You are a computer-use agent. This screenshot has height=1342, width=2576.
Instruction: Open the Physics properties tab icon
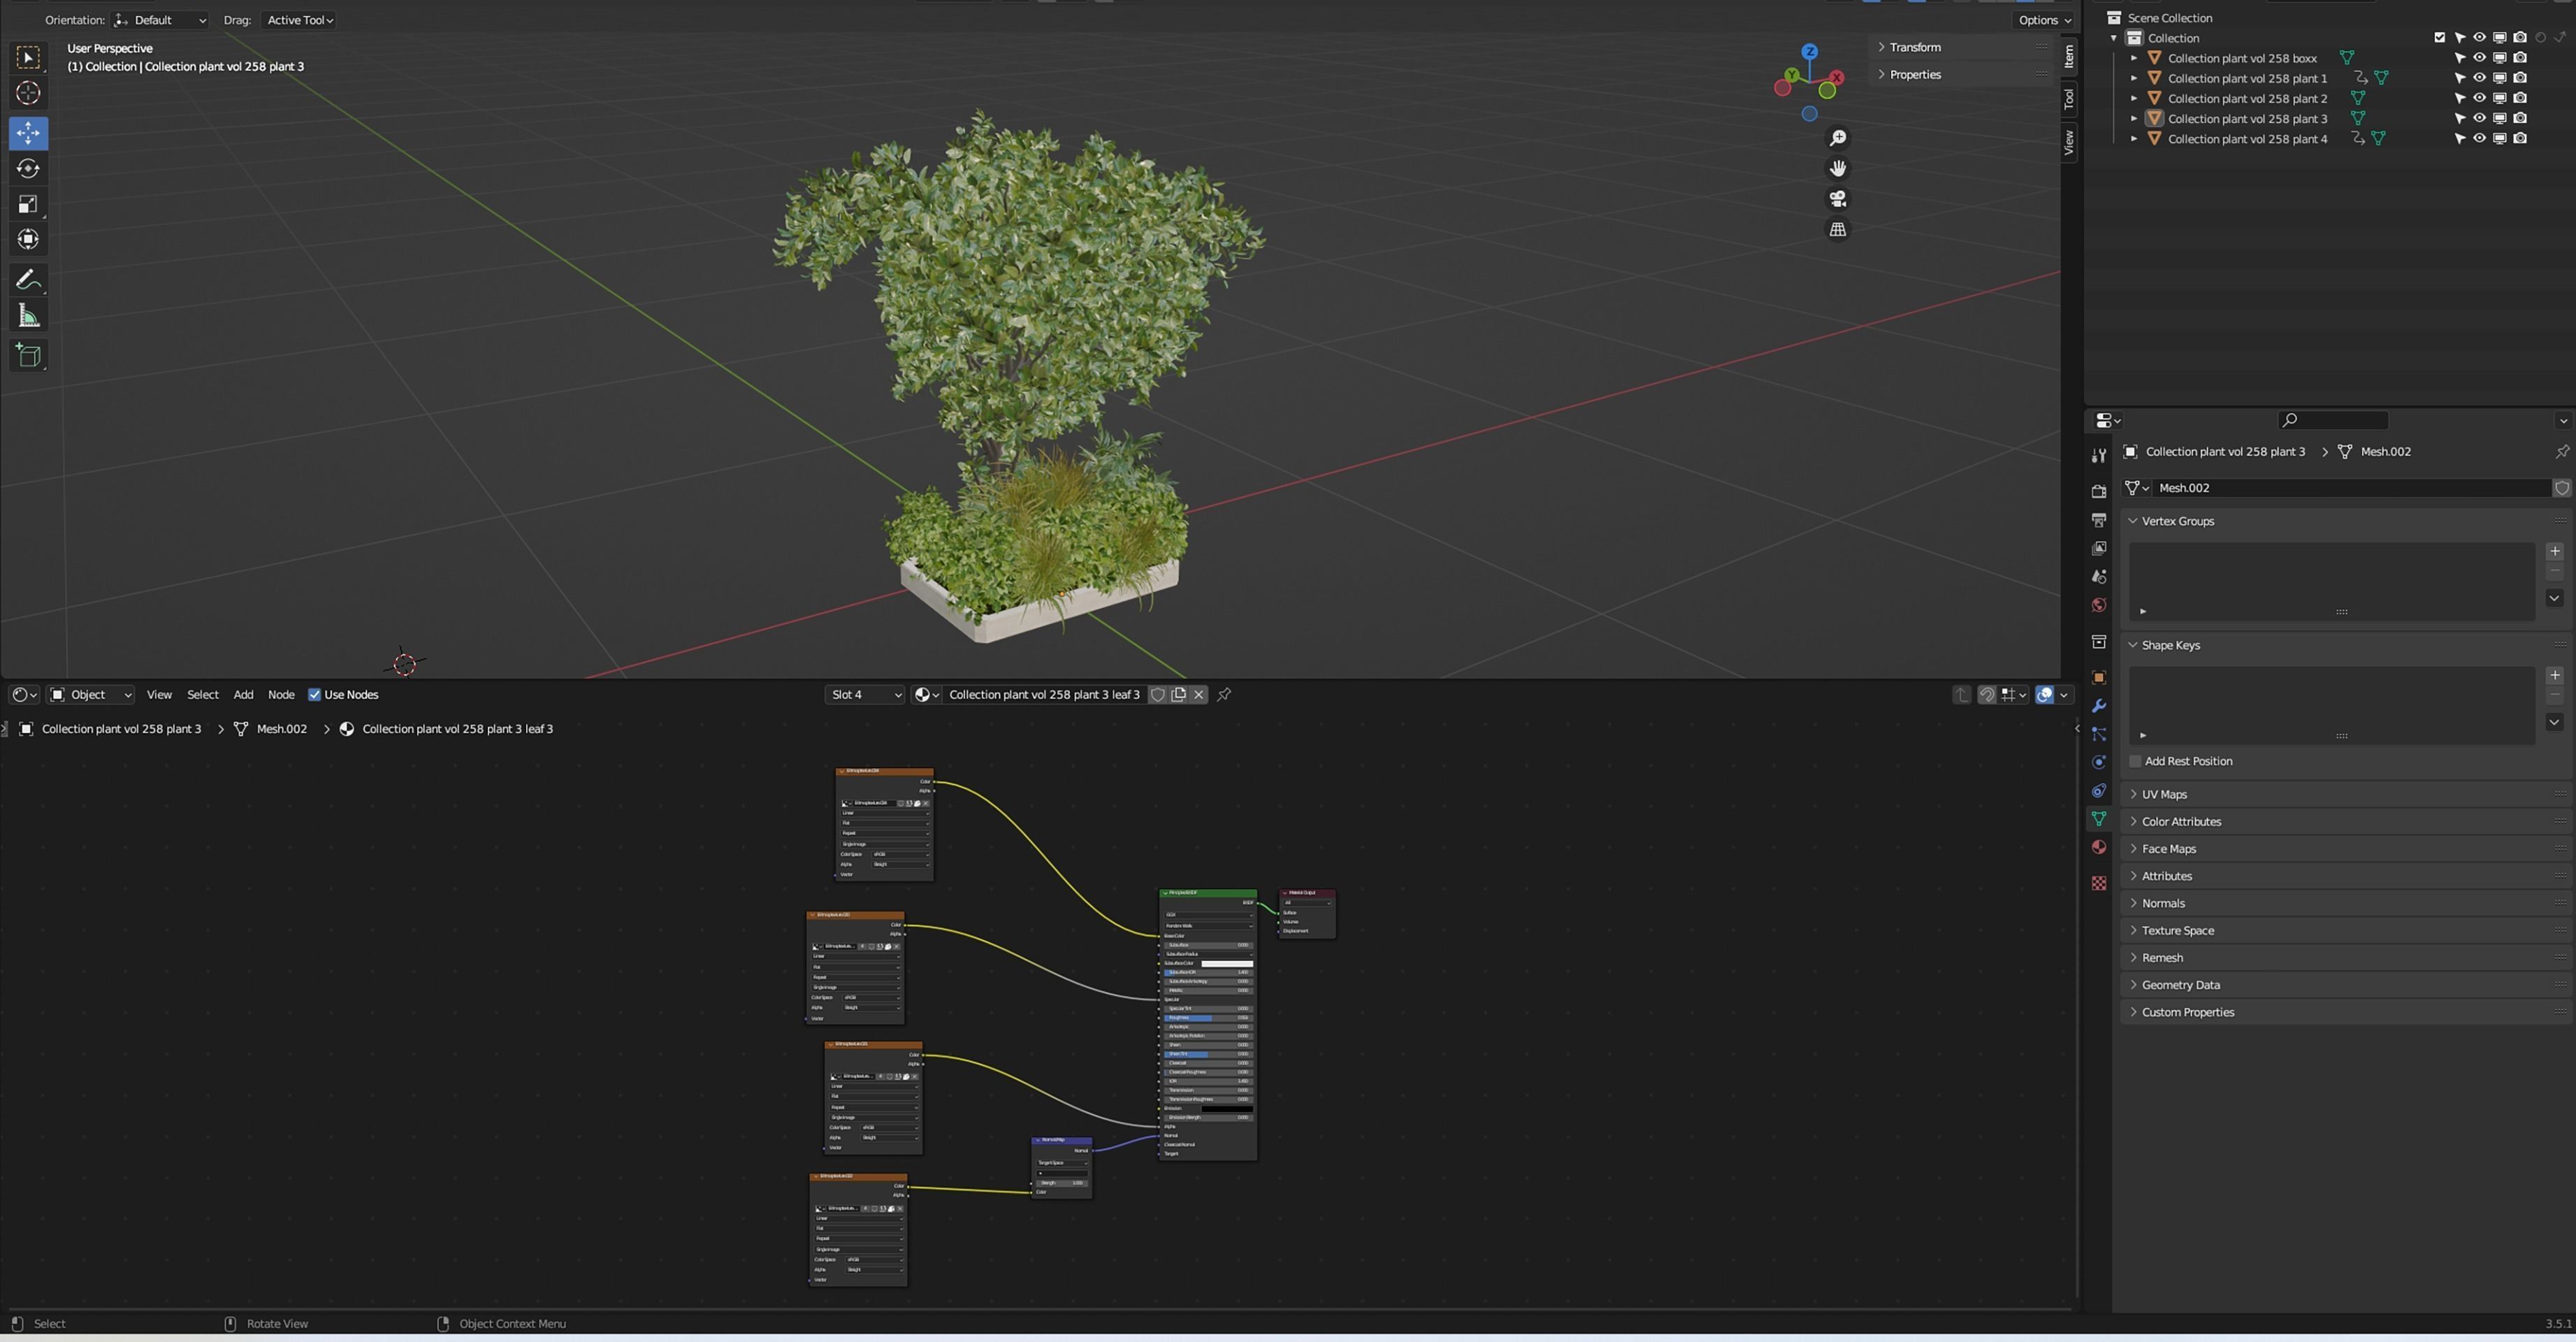tap(2098, 762)
